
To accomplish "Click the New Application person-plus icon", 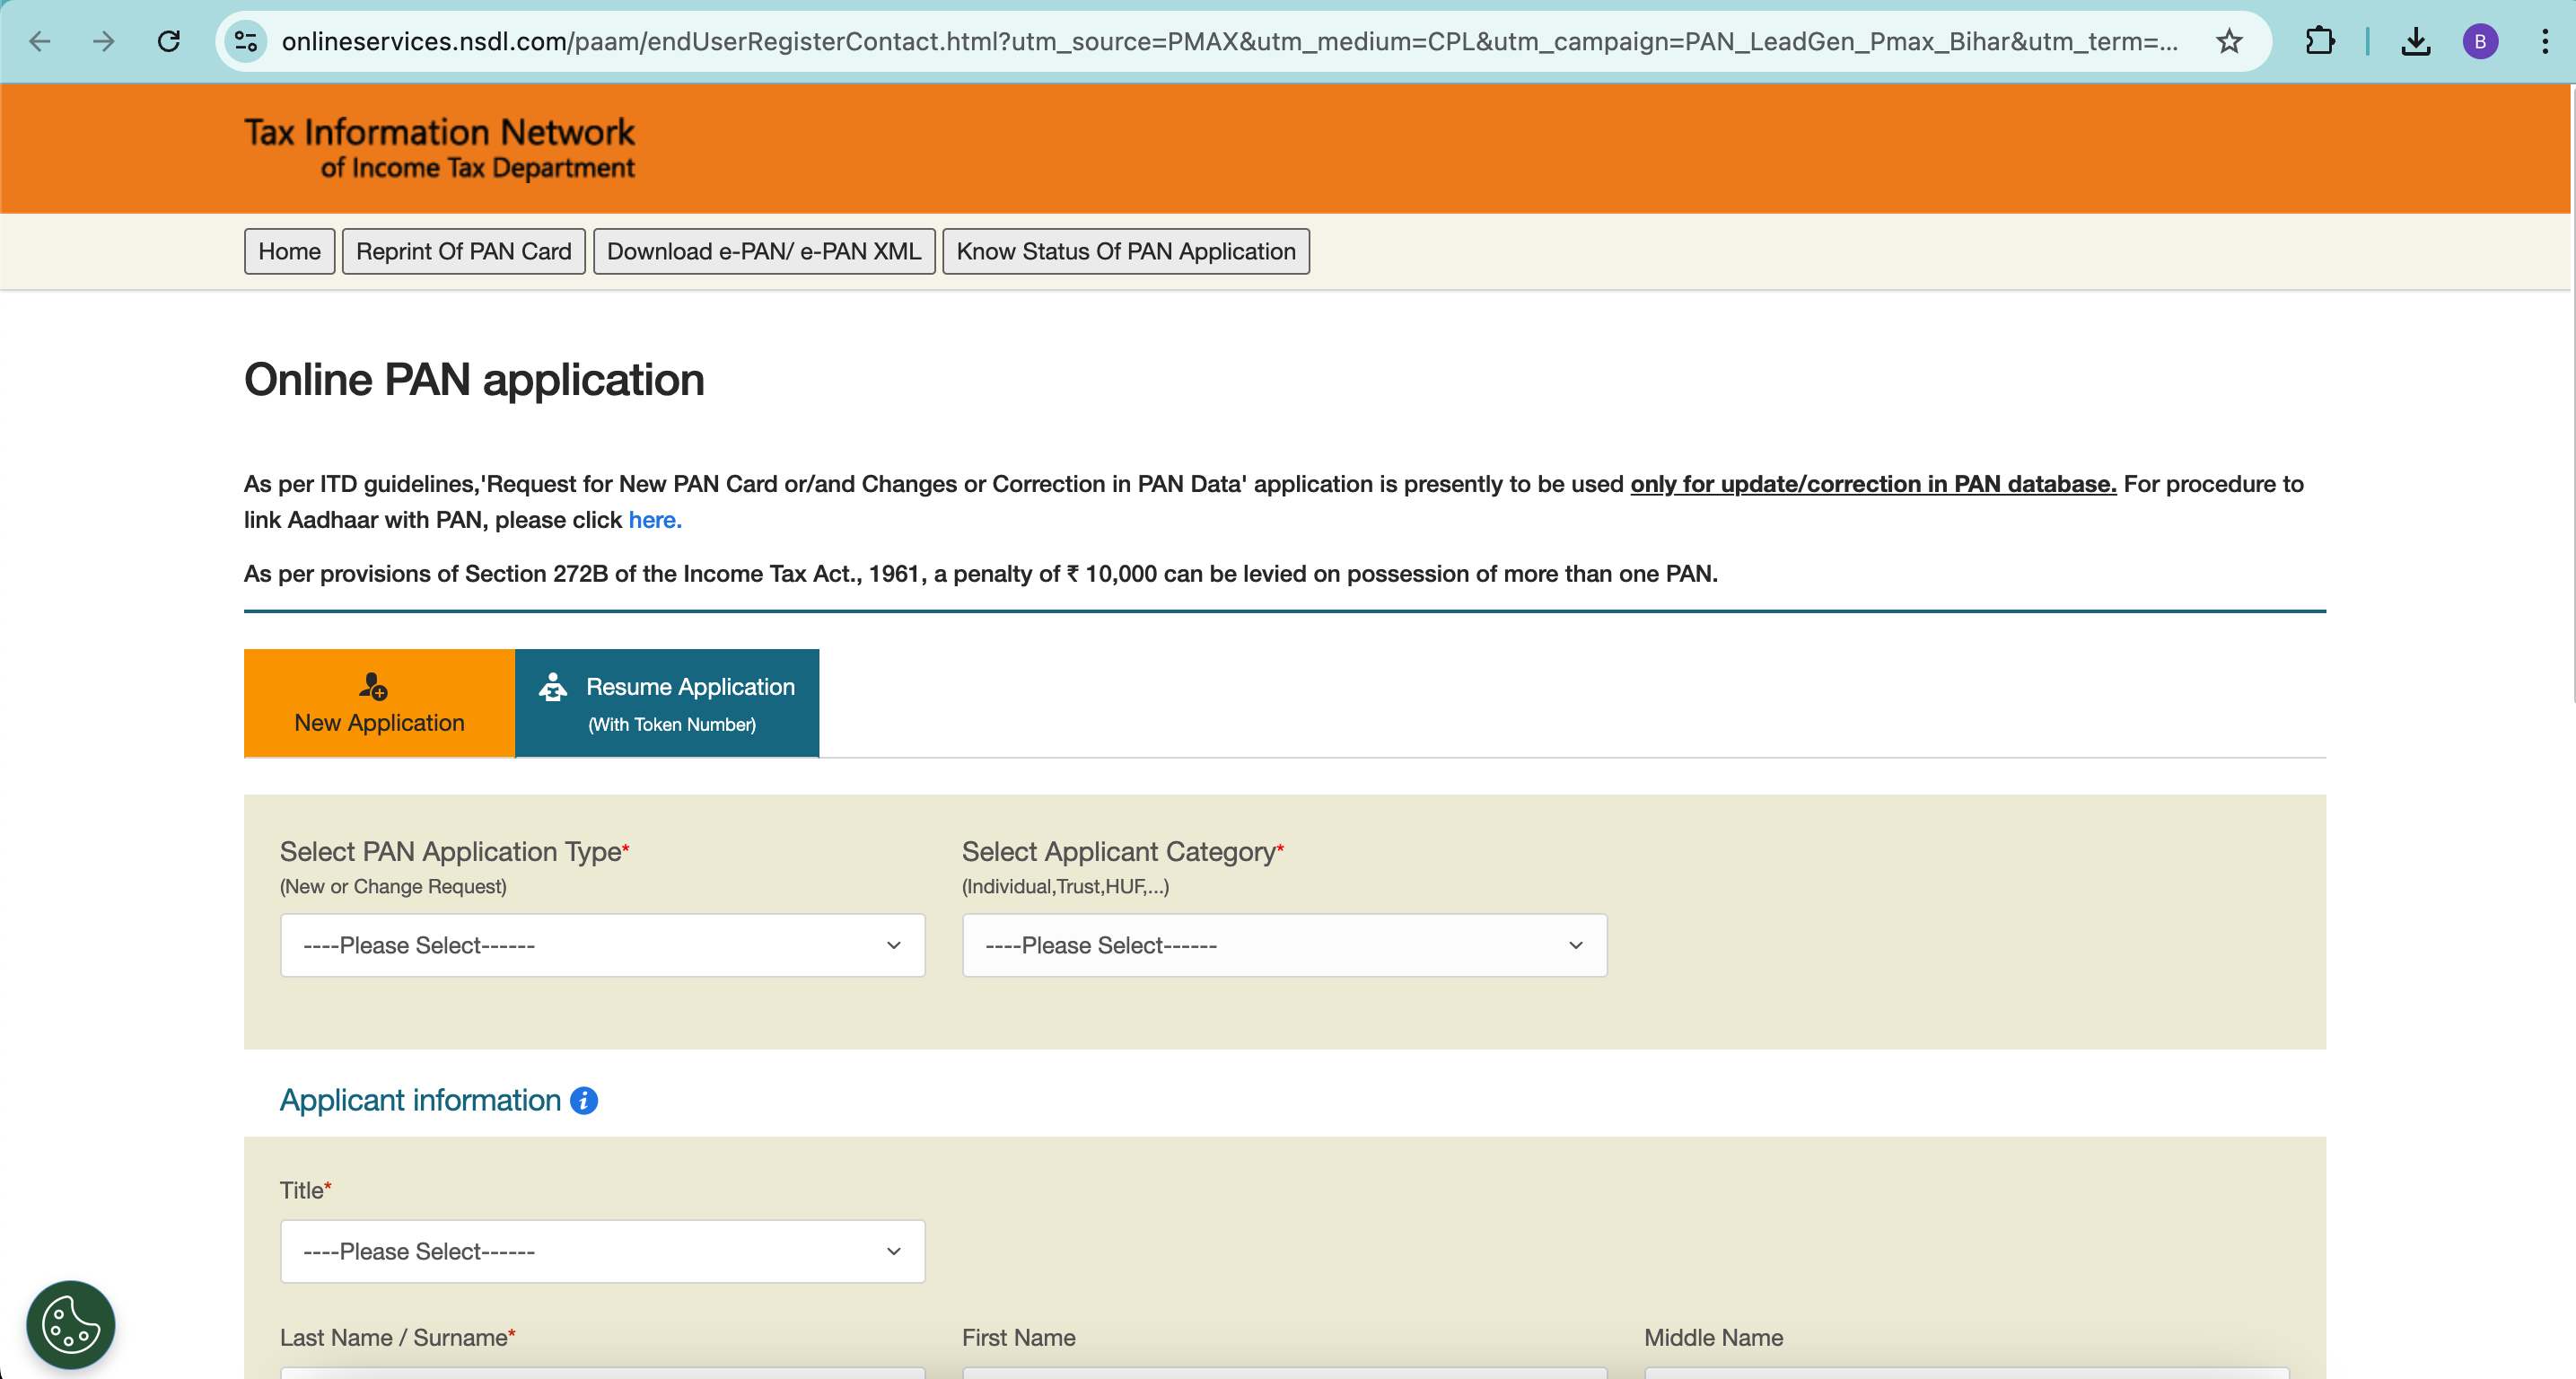I will pos(373,686).
